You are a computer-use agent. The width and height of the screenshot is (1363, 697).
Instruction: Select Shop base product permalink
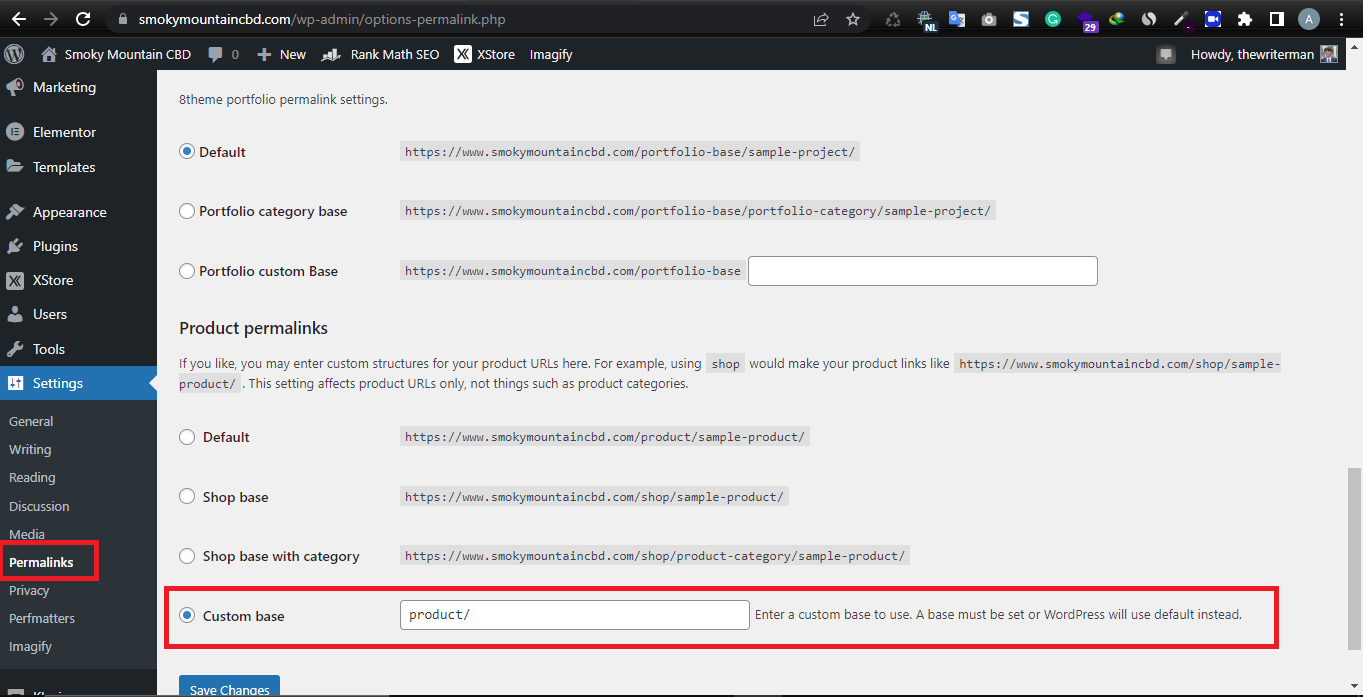click(187, 497)
